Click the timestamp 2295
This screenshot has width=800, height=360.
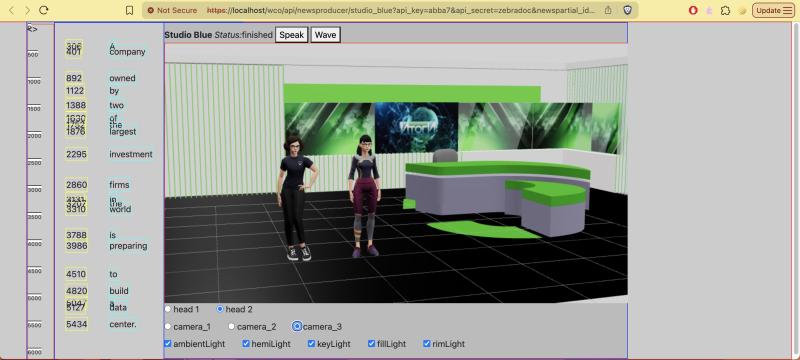click(76, 155)
